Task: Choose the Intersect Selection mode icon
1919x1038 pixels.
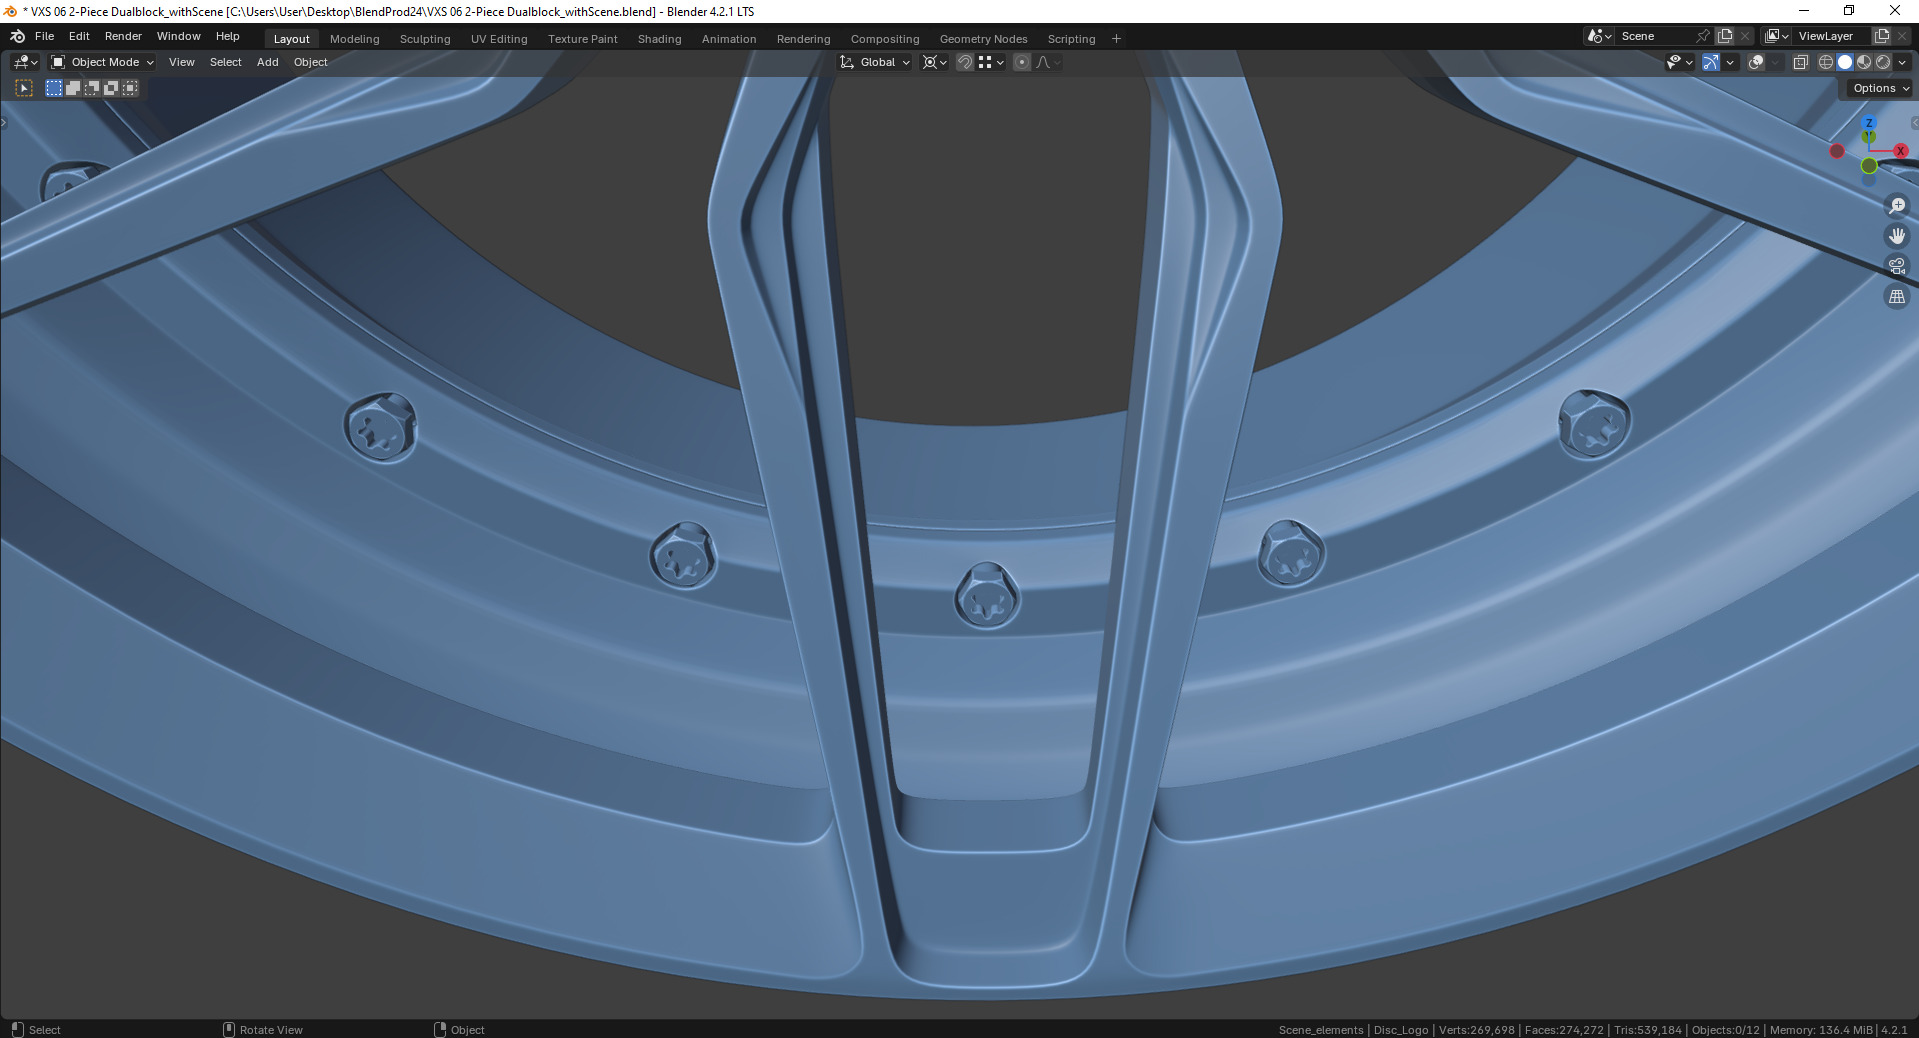Action: coord(130,88)
